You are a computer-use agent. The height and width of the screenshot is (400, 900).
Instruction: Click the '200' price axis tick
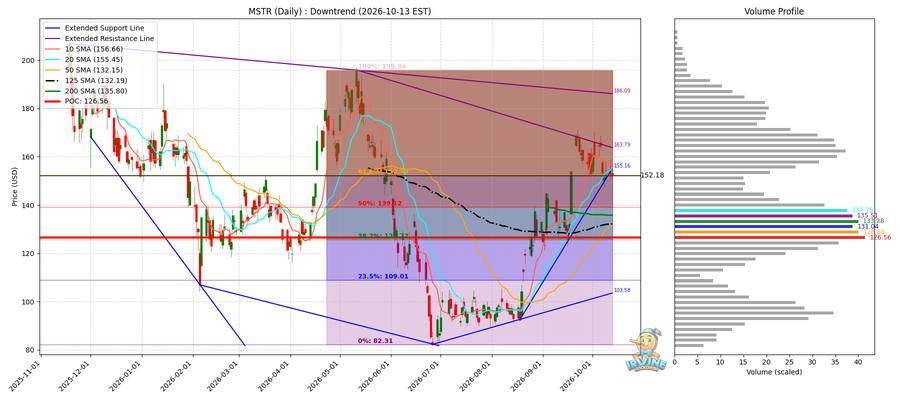pos(30,60)
